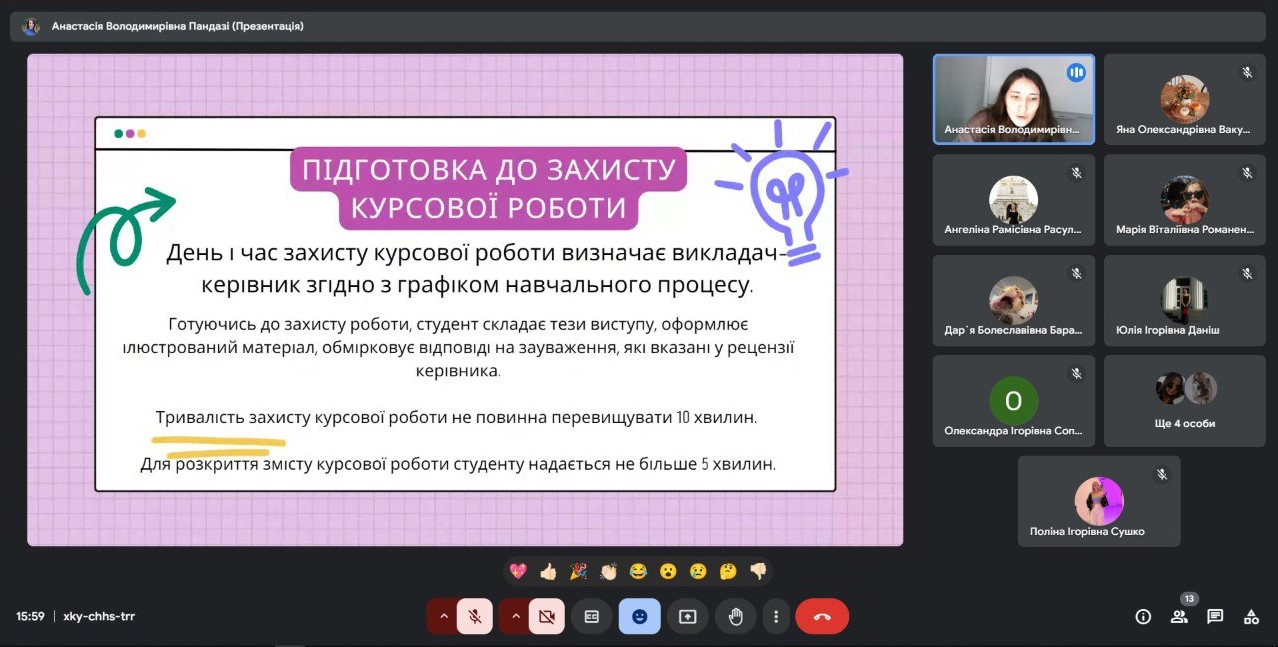Select Поліна Ігорівна Сушко's video tile
The width and height of the screenshot is (1278, 647).
pos(1099,501)
